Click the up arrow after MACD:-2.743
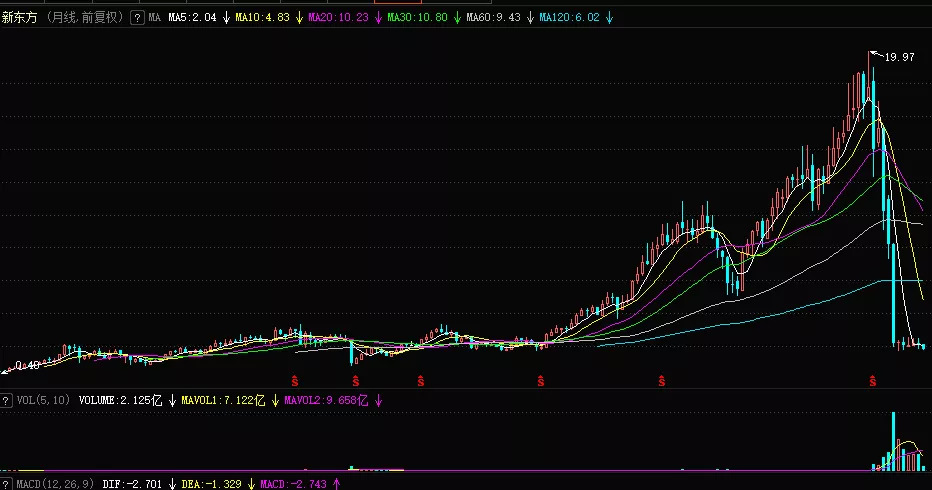 335,484
